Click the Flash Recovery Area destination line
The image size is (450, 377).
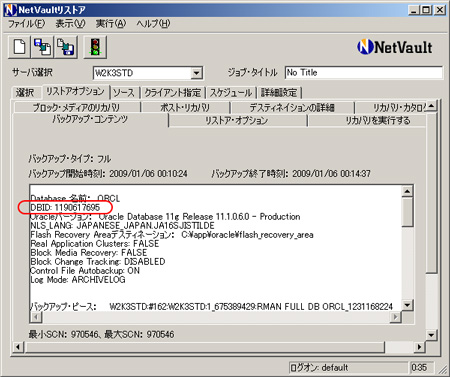(172, 235)
